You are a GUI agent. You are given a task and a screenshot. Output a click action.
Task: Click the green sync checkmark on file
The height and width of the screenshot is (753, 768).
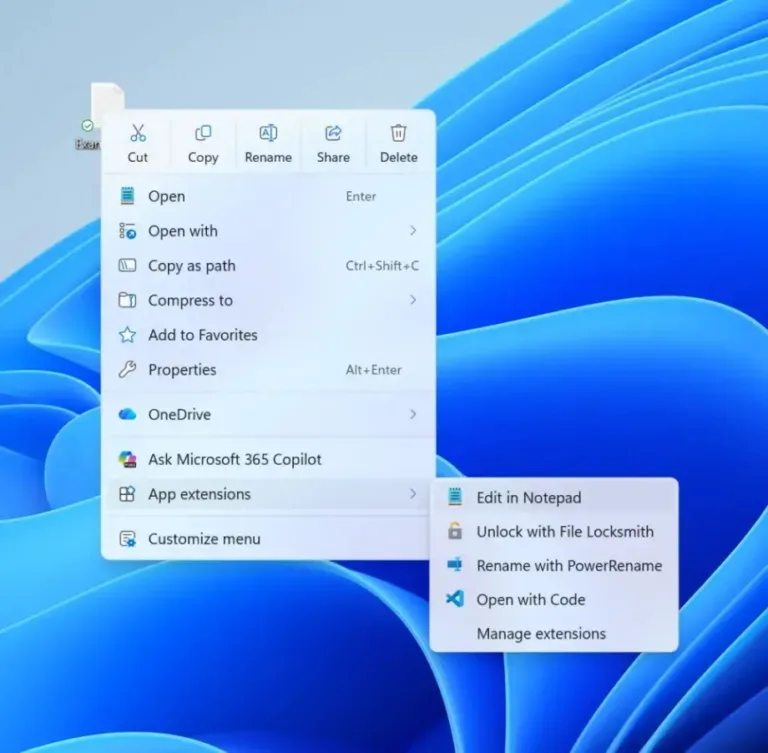[87, 126]
